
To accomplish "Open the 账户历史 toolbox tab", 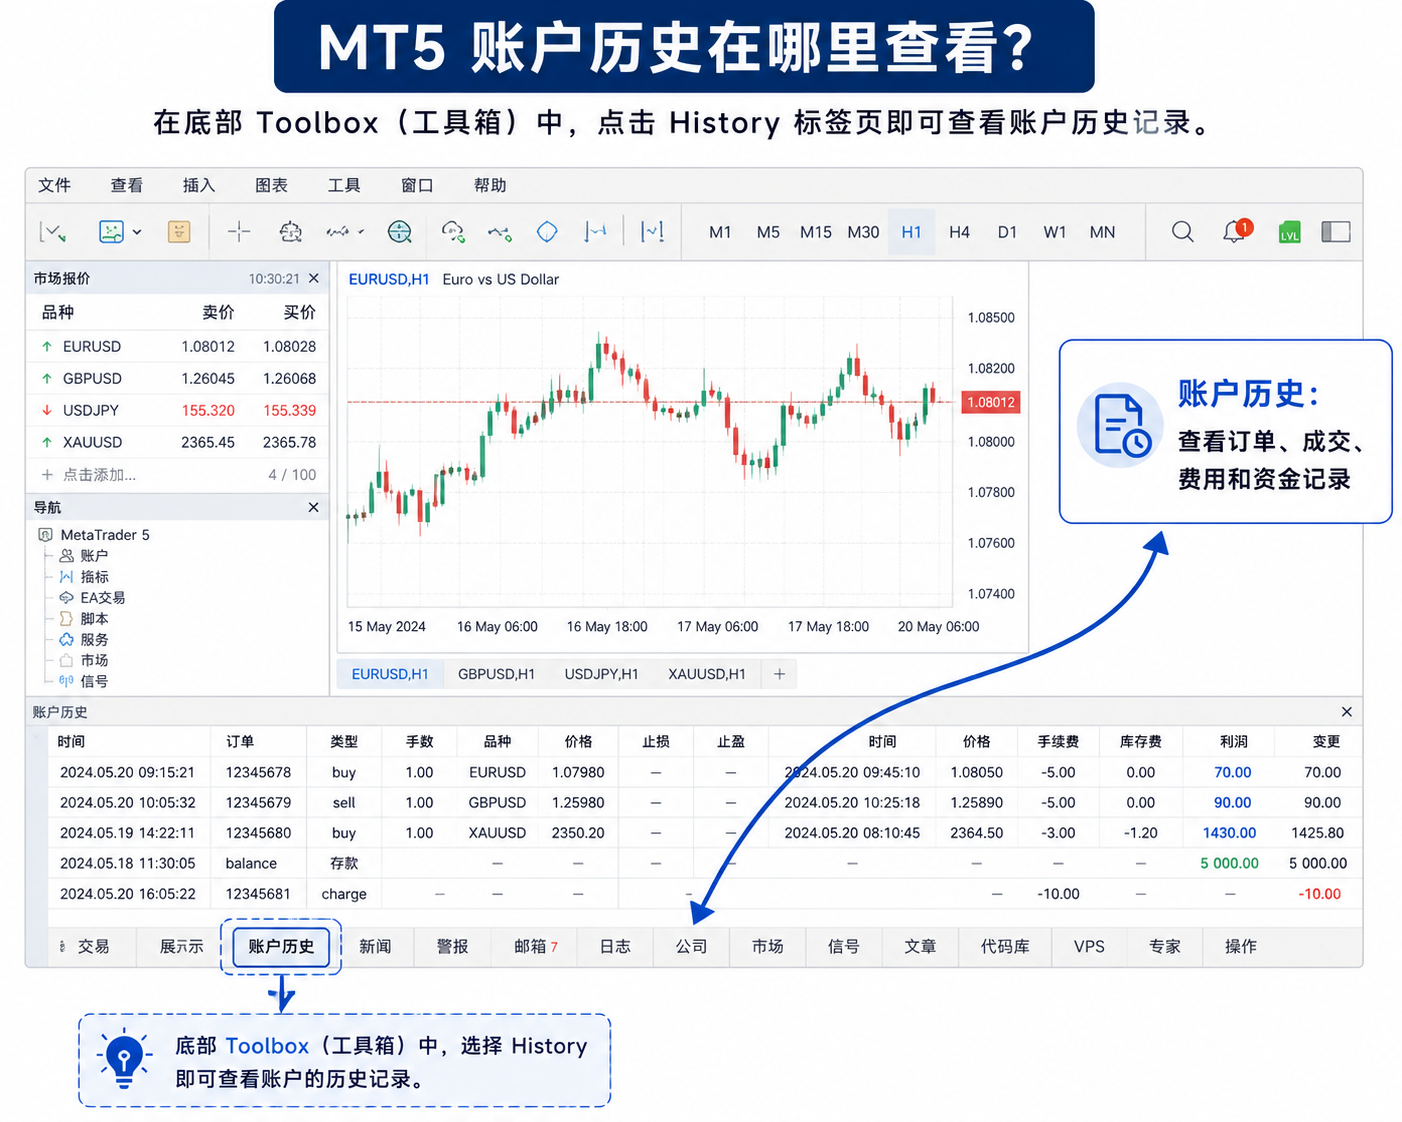I will click(x=281, y=946).
